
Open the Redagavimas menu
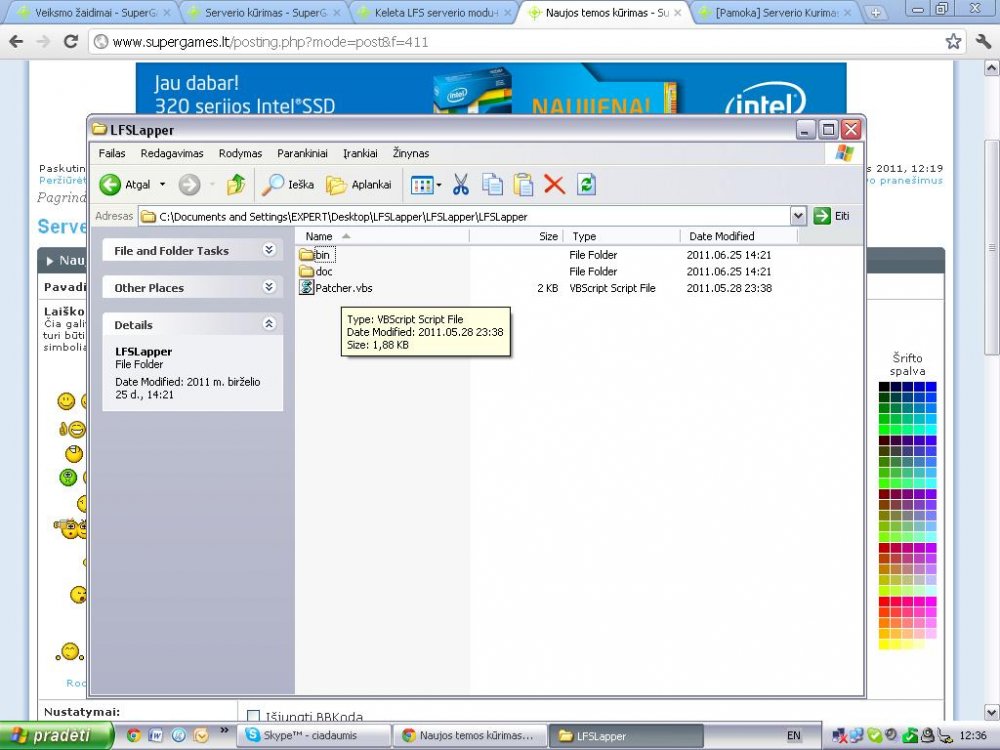171,153
